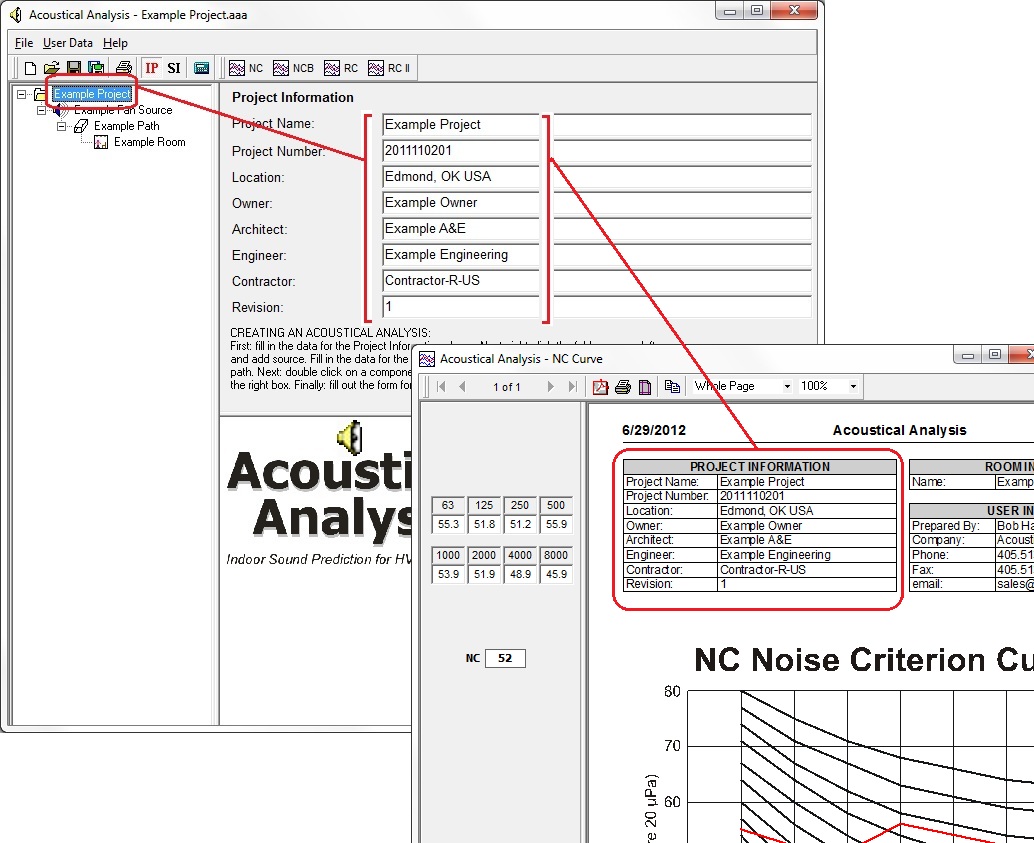Click the 1000 Hz level value 53.9
This screenshot has height=843, width=1034.
[x=448, y=575]
